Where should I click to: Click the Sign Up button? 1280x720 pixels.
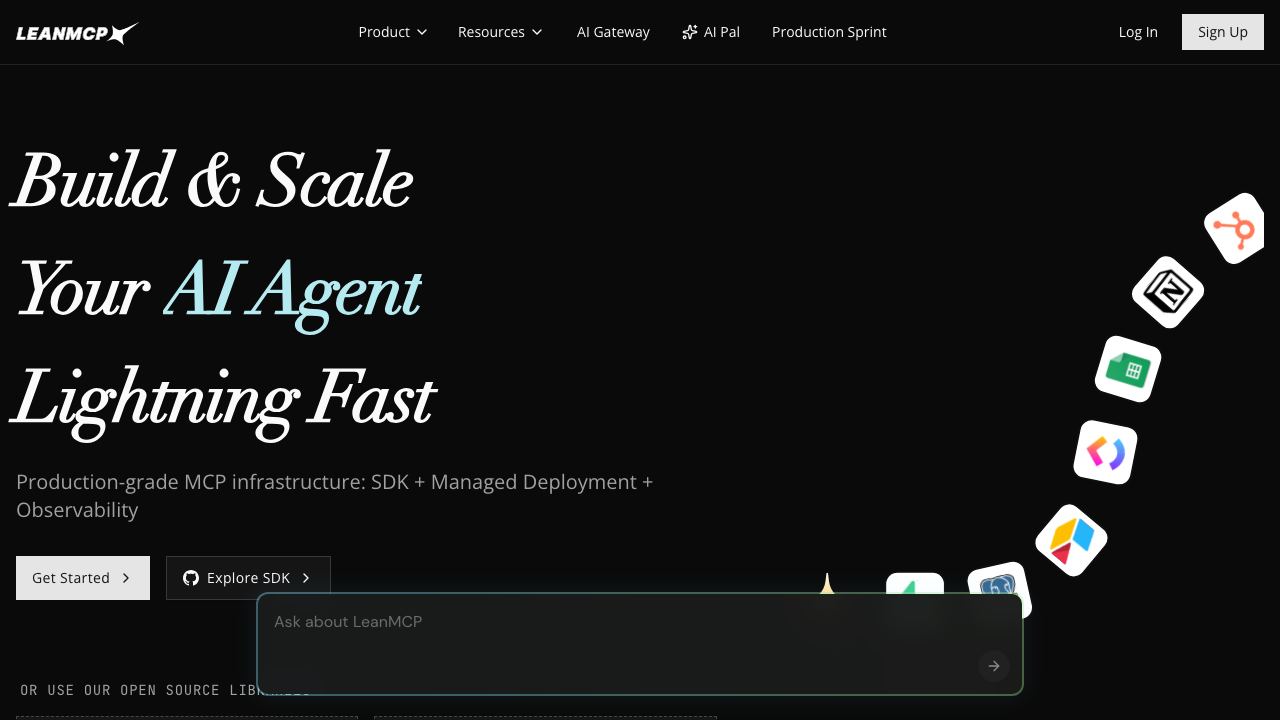coord(1223,32)
